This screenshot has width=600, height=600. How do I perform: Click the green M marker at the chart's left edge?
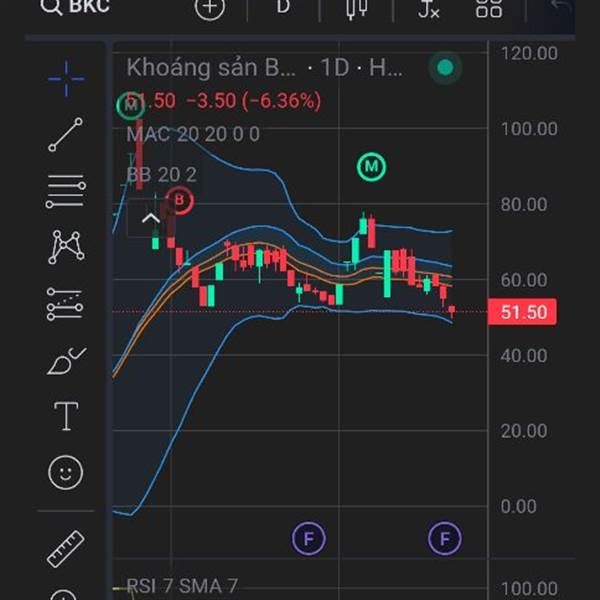(130, 105)
